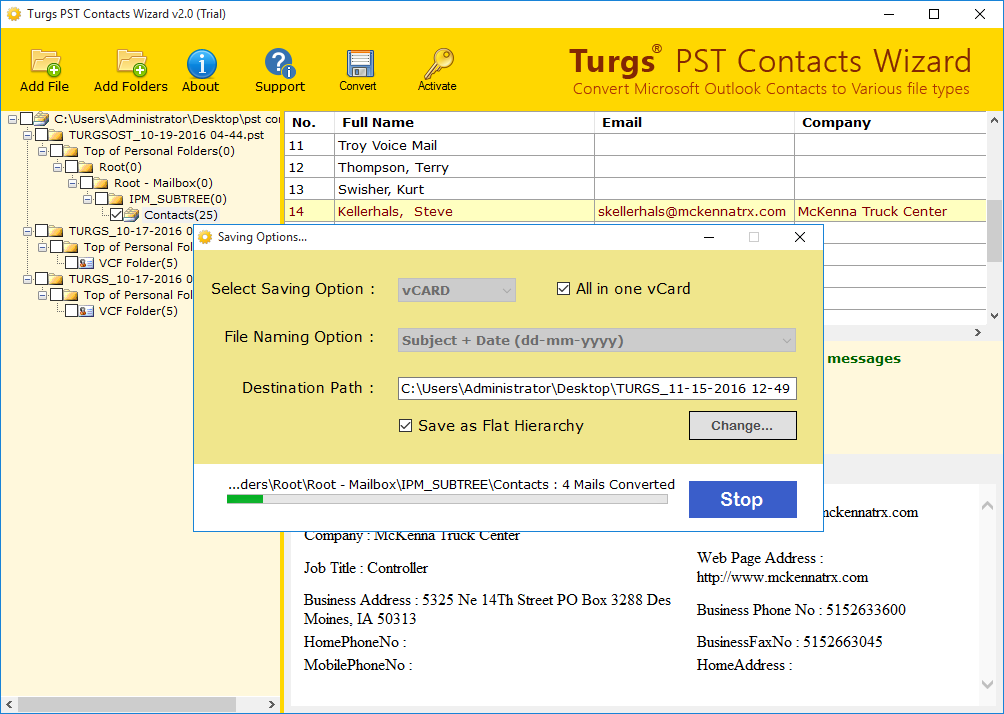1004x714 pixels.
Task: Click the Top of Personal Folders(0) folder icon
Action: 71,151
